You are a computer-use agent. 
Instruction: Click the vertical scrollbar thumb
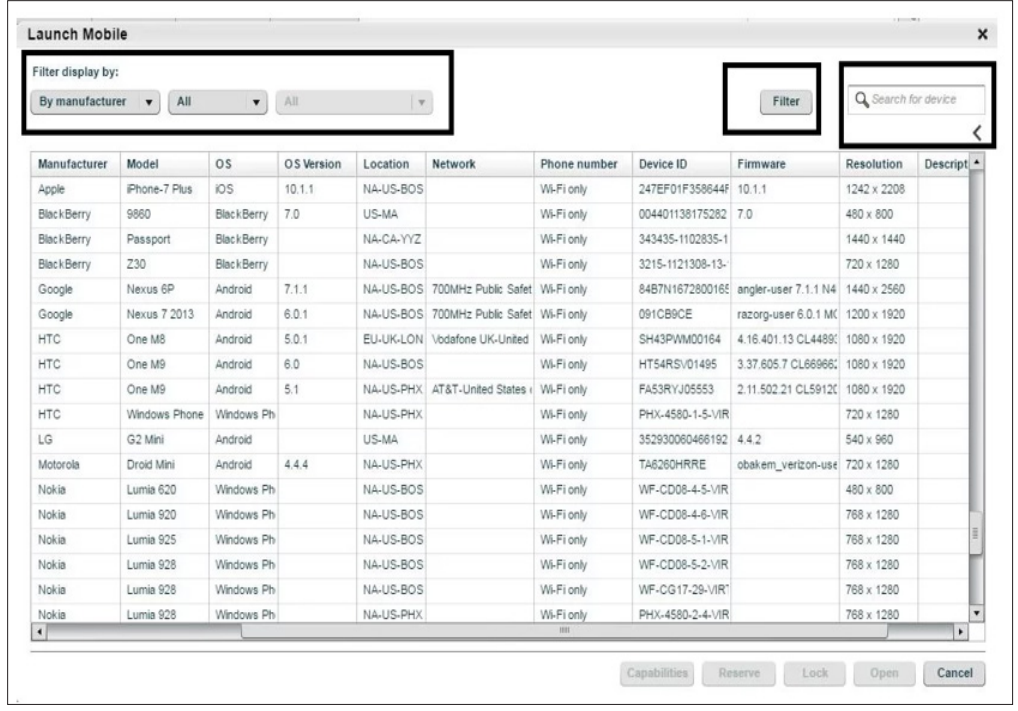pyautogui.click(x=976, y=533)
